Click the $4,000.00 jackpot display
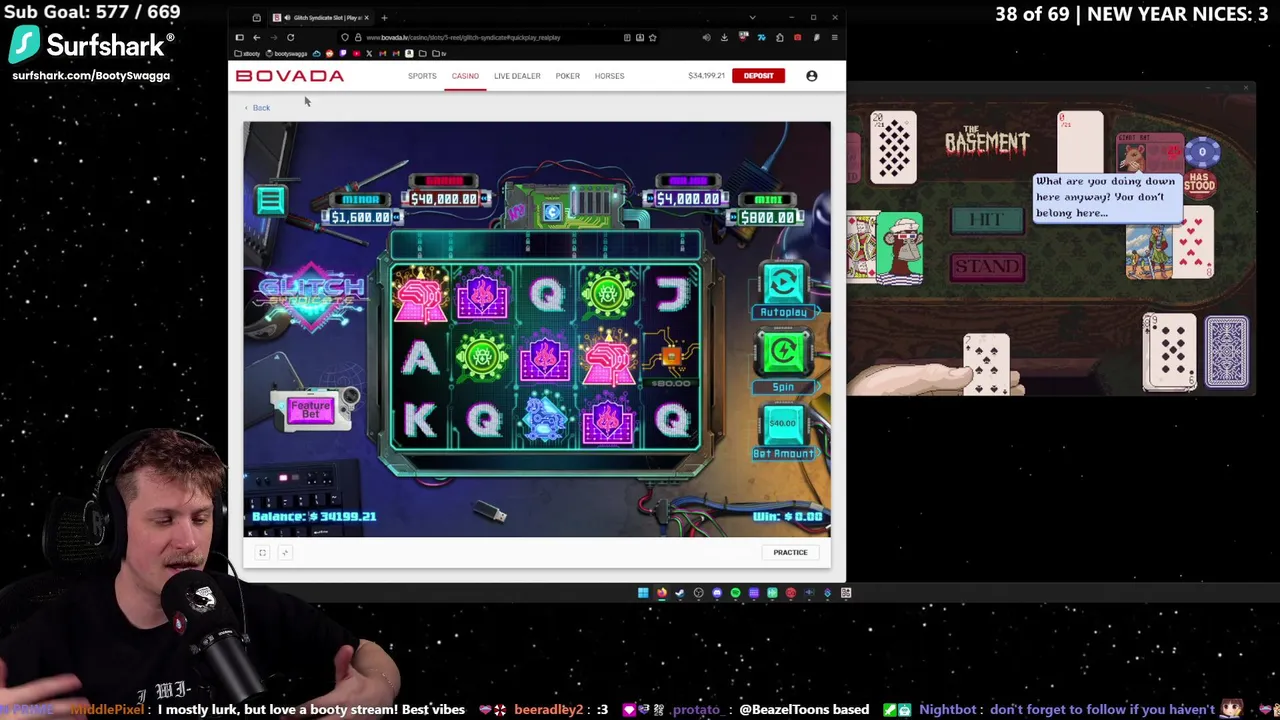This screenshot has width=1280, height=720. 687,192
